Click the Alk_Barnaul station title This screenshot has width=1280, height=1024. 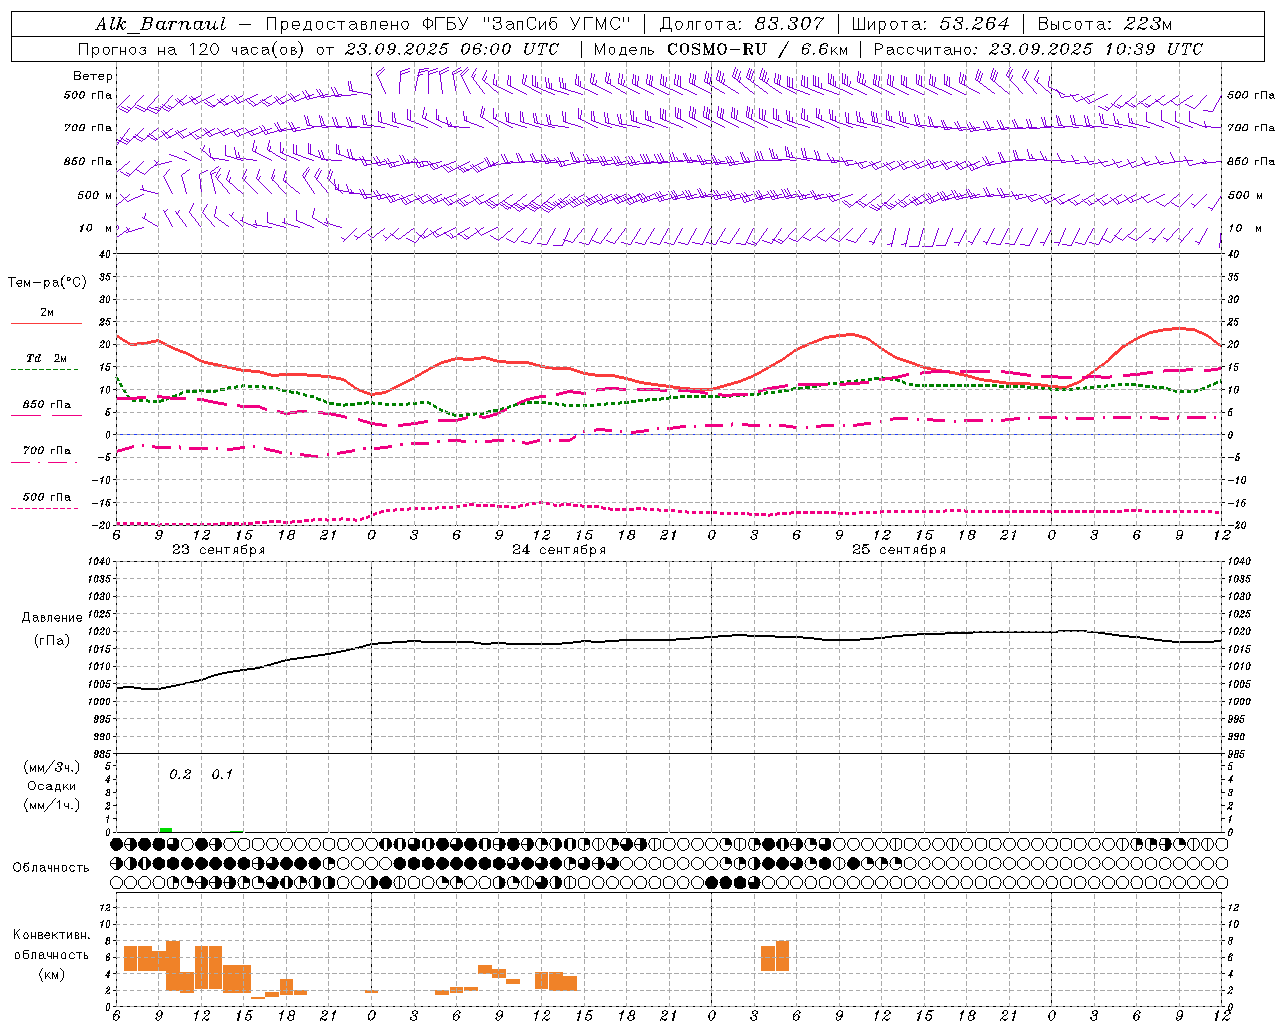(x=161, y=24)
